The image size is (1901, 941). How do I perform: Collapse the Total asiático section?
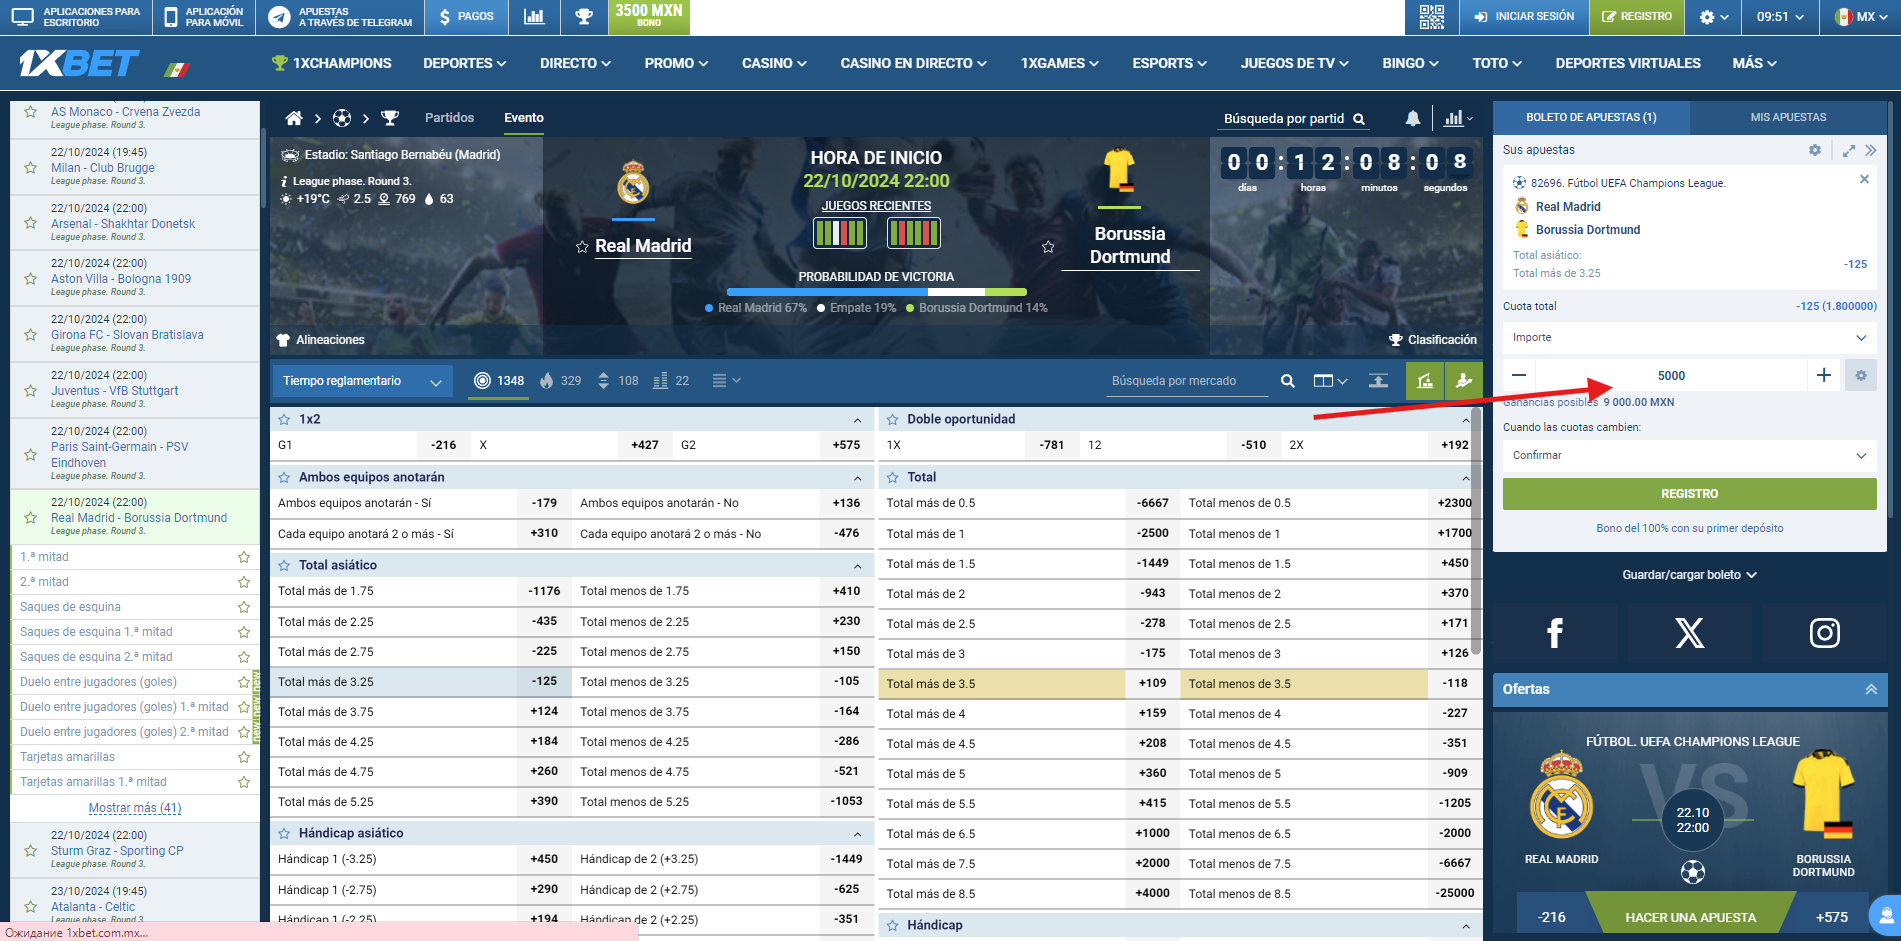[858, 566]
